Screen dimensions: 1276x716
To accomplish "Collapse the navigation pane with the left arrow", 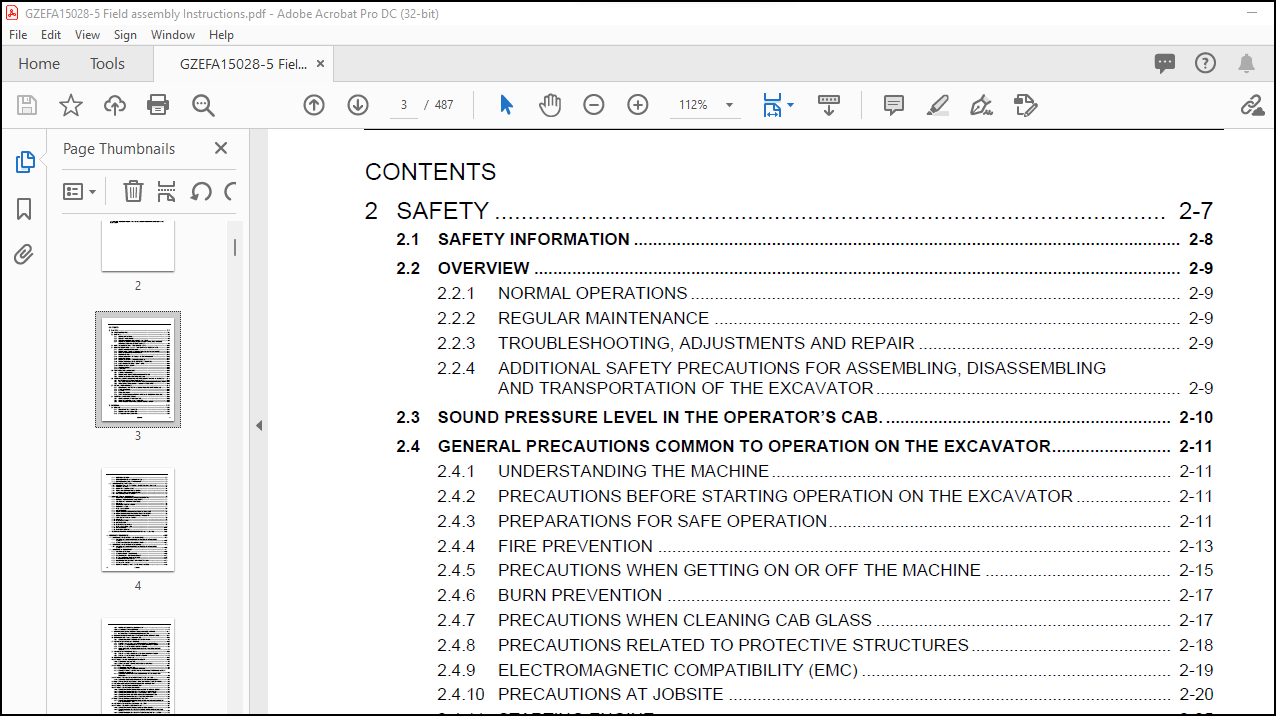I will [258, 425].
